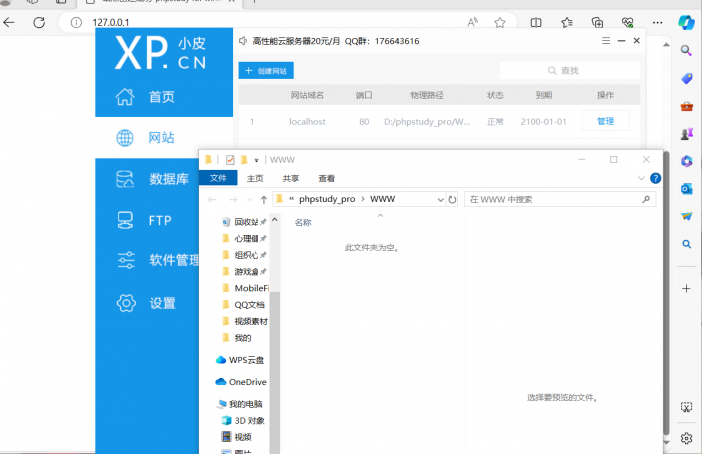Switch to the 查看 ribbon tab
The image size is (702, 454).
coord(326,179)
